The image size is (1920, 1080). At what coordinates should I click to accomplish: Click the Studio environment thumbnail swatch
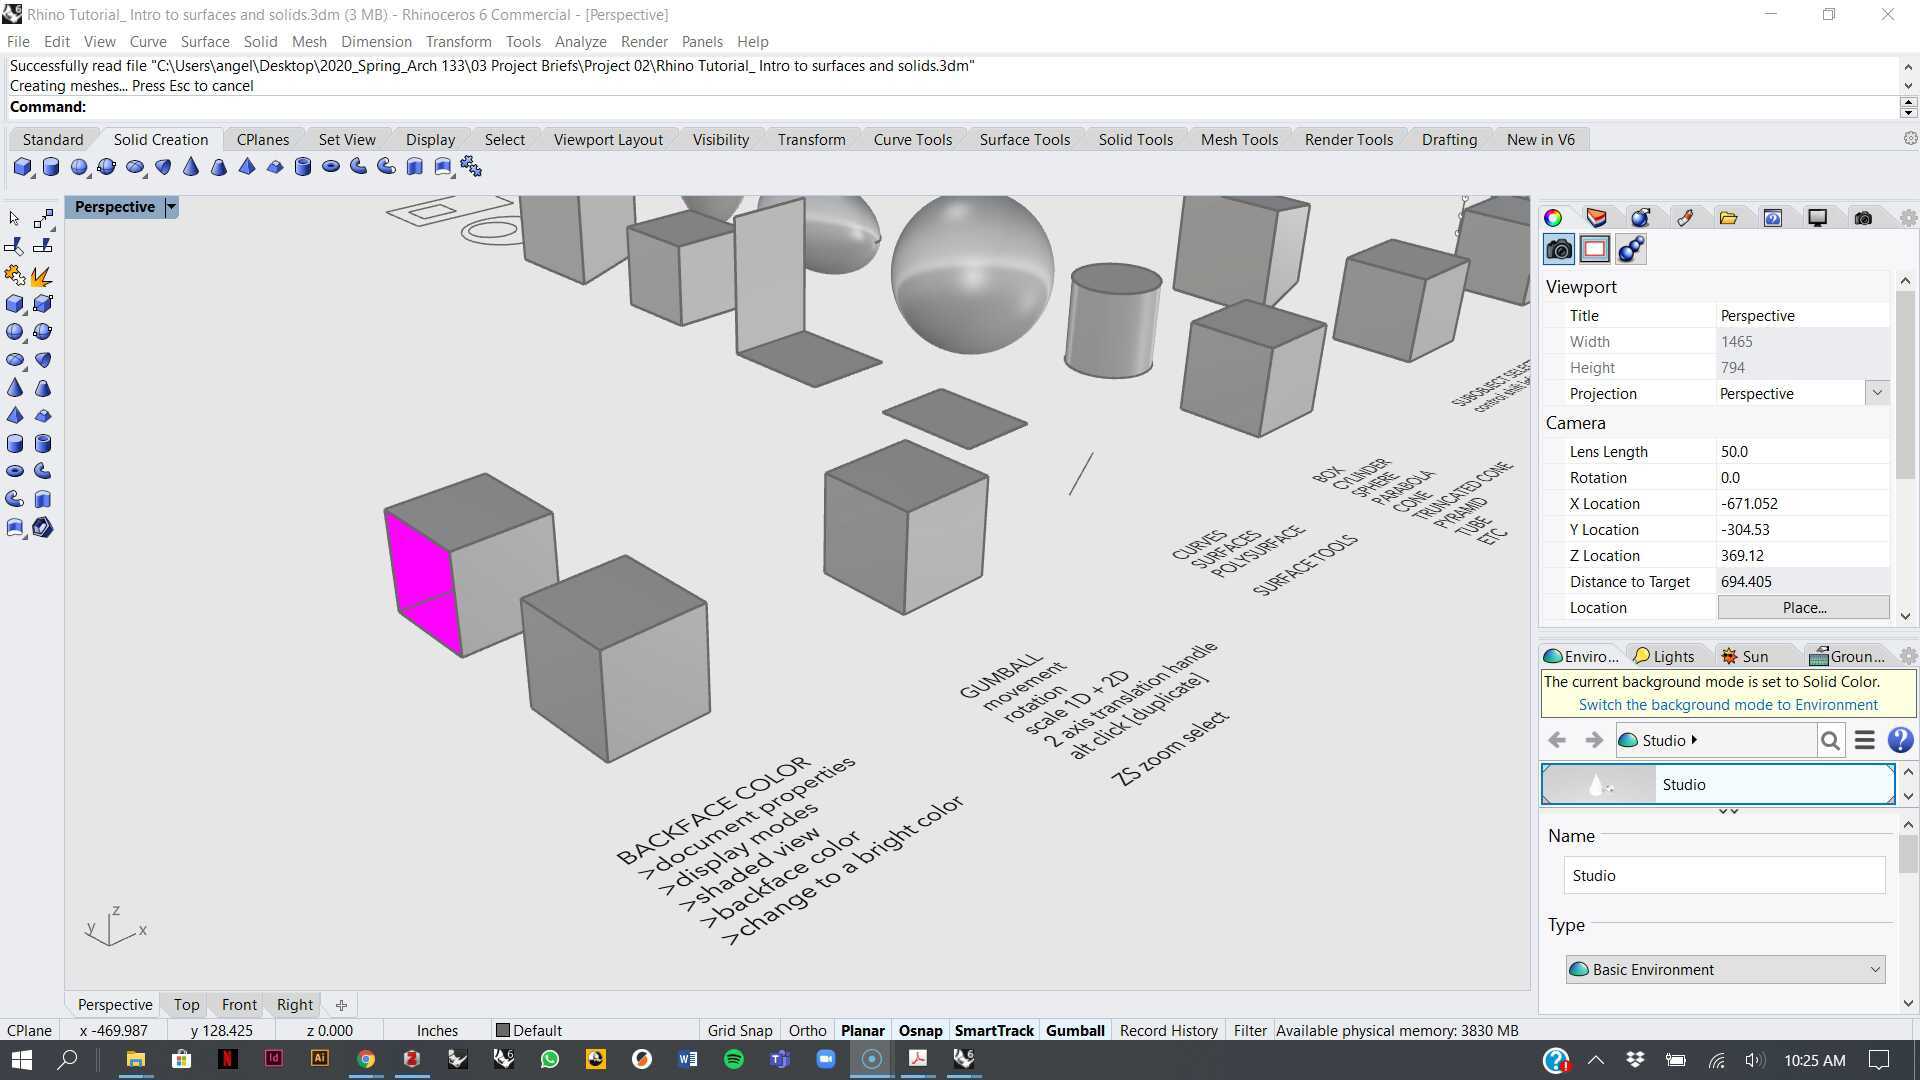tap(1597, 784)
